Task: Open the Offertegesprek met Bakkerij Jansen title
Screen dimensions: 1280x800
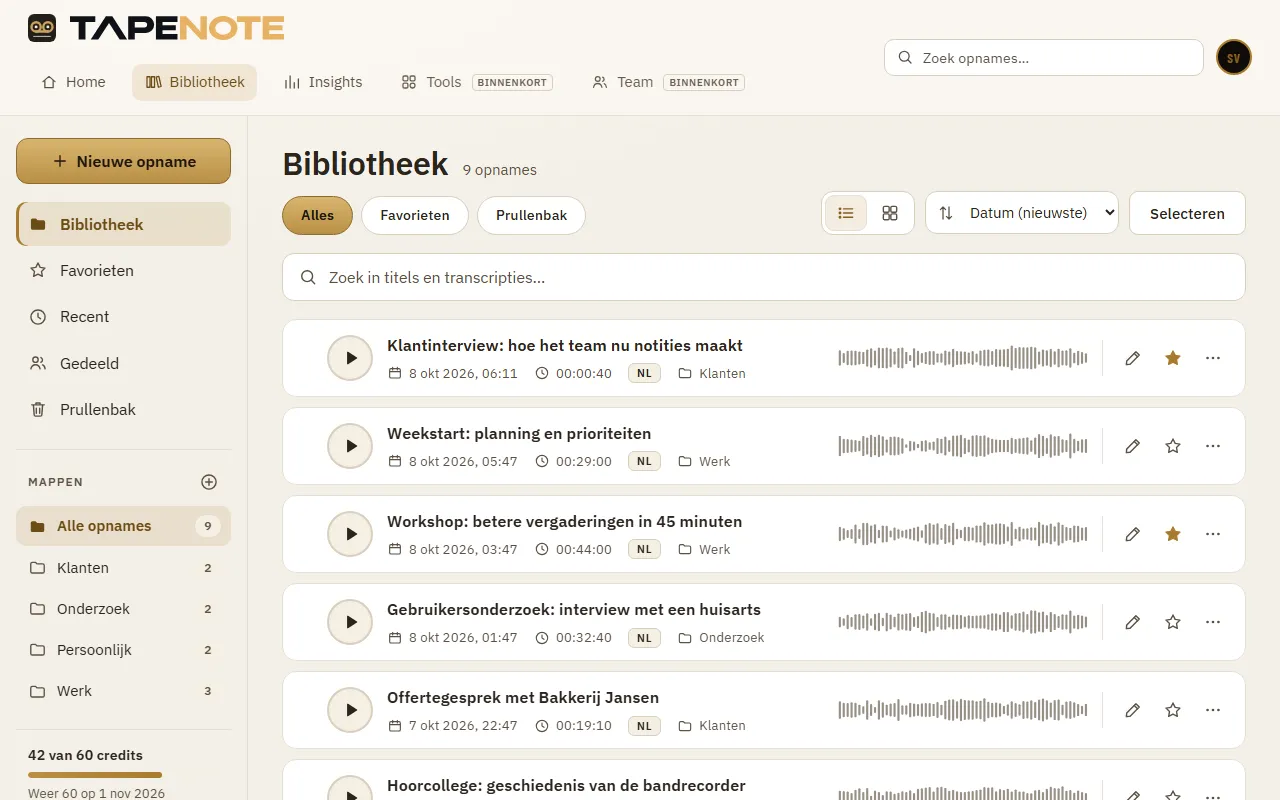Action: click(523, 698)
